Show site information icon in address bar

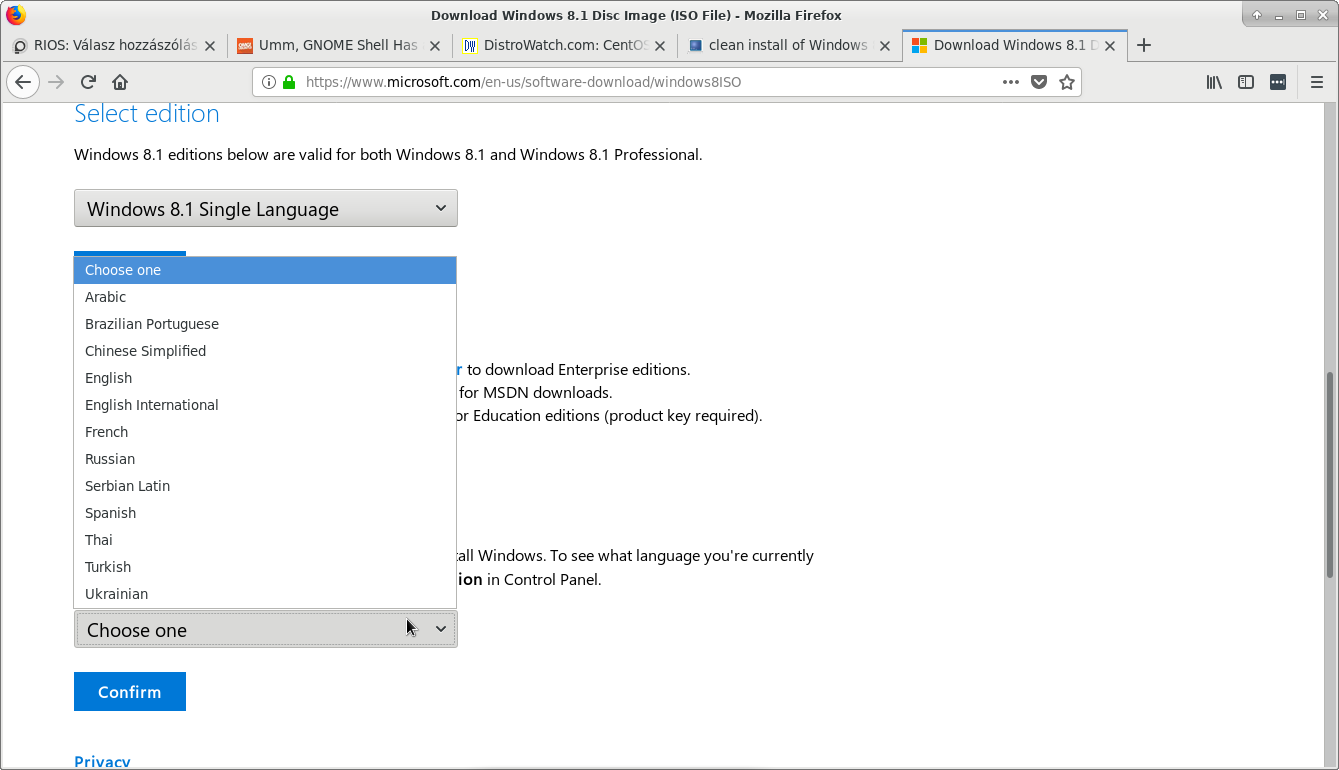click(x=269, y=82)
